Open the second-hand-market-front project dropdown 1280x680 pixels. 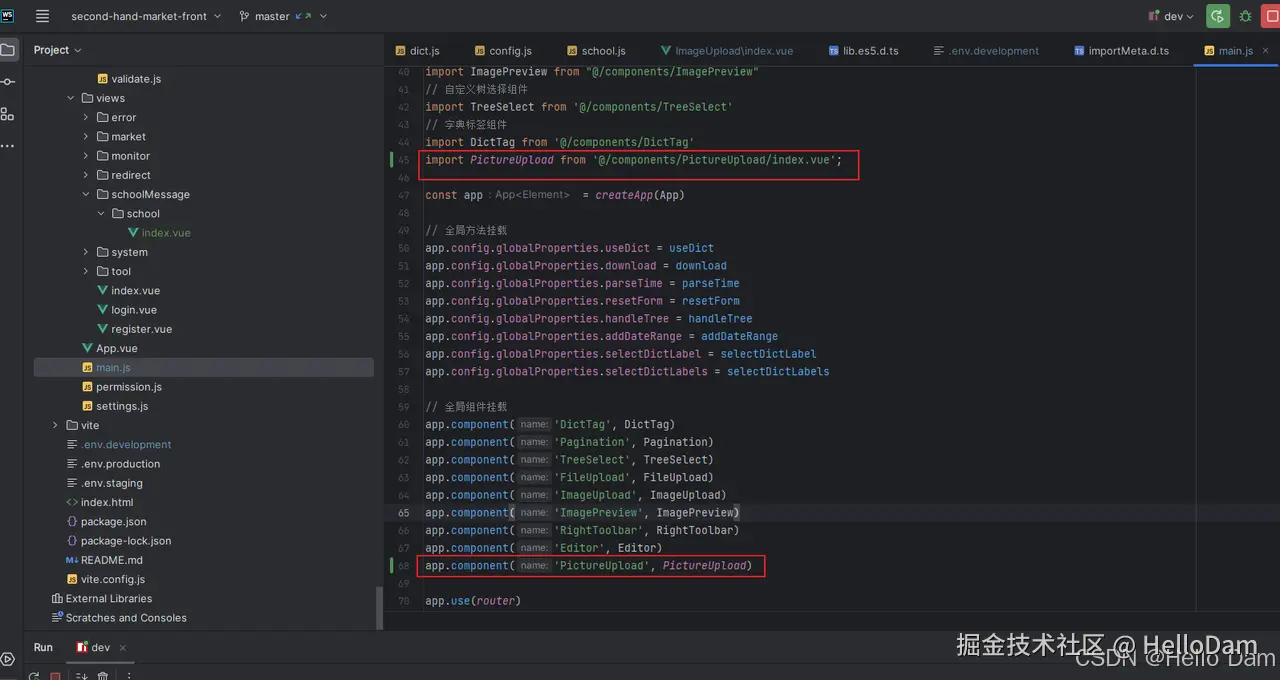pos(146,16)
